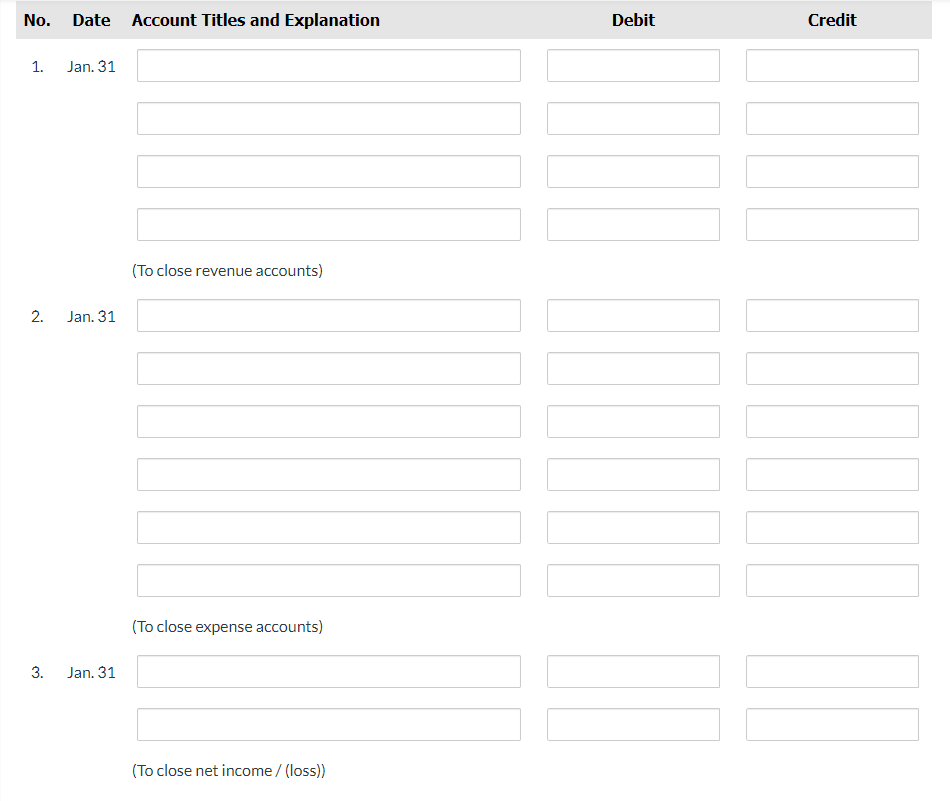Click 'Jan. 31' date of entry 2
The height and width of the screenshot is (801, 950).
pos(91,316)
